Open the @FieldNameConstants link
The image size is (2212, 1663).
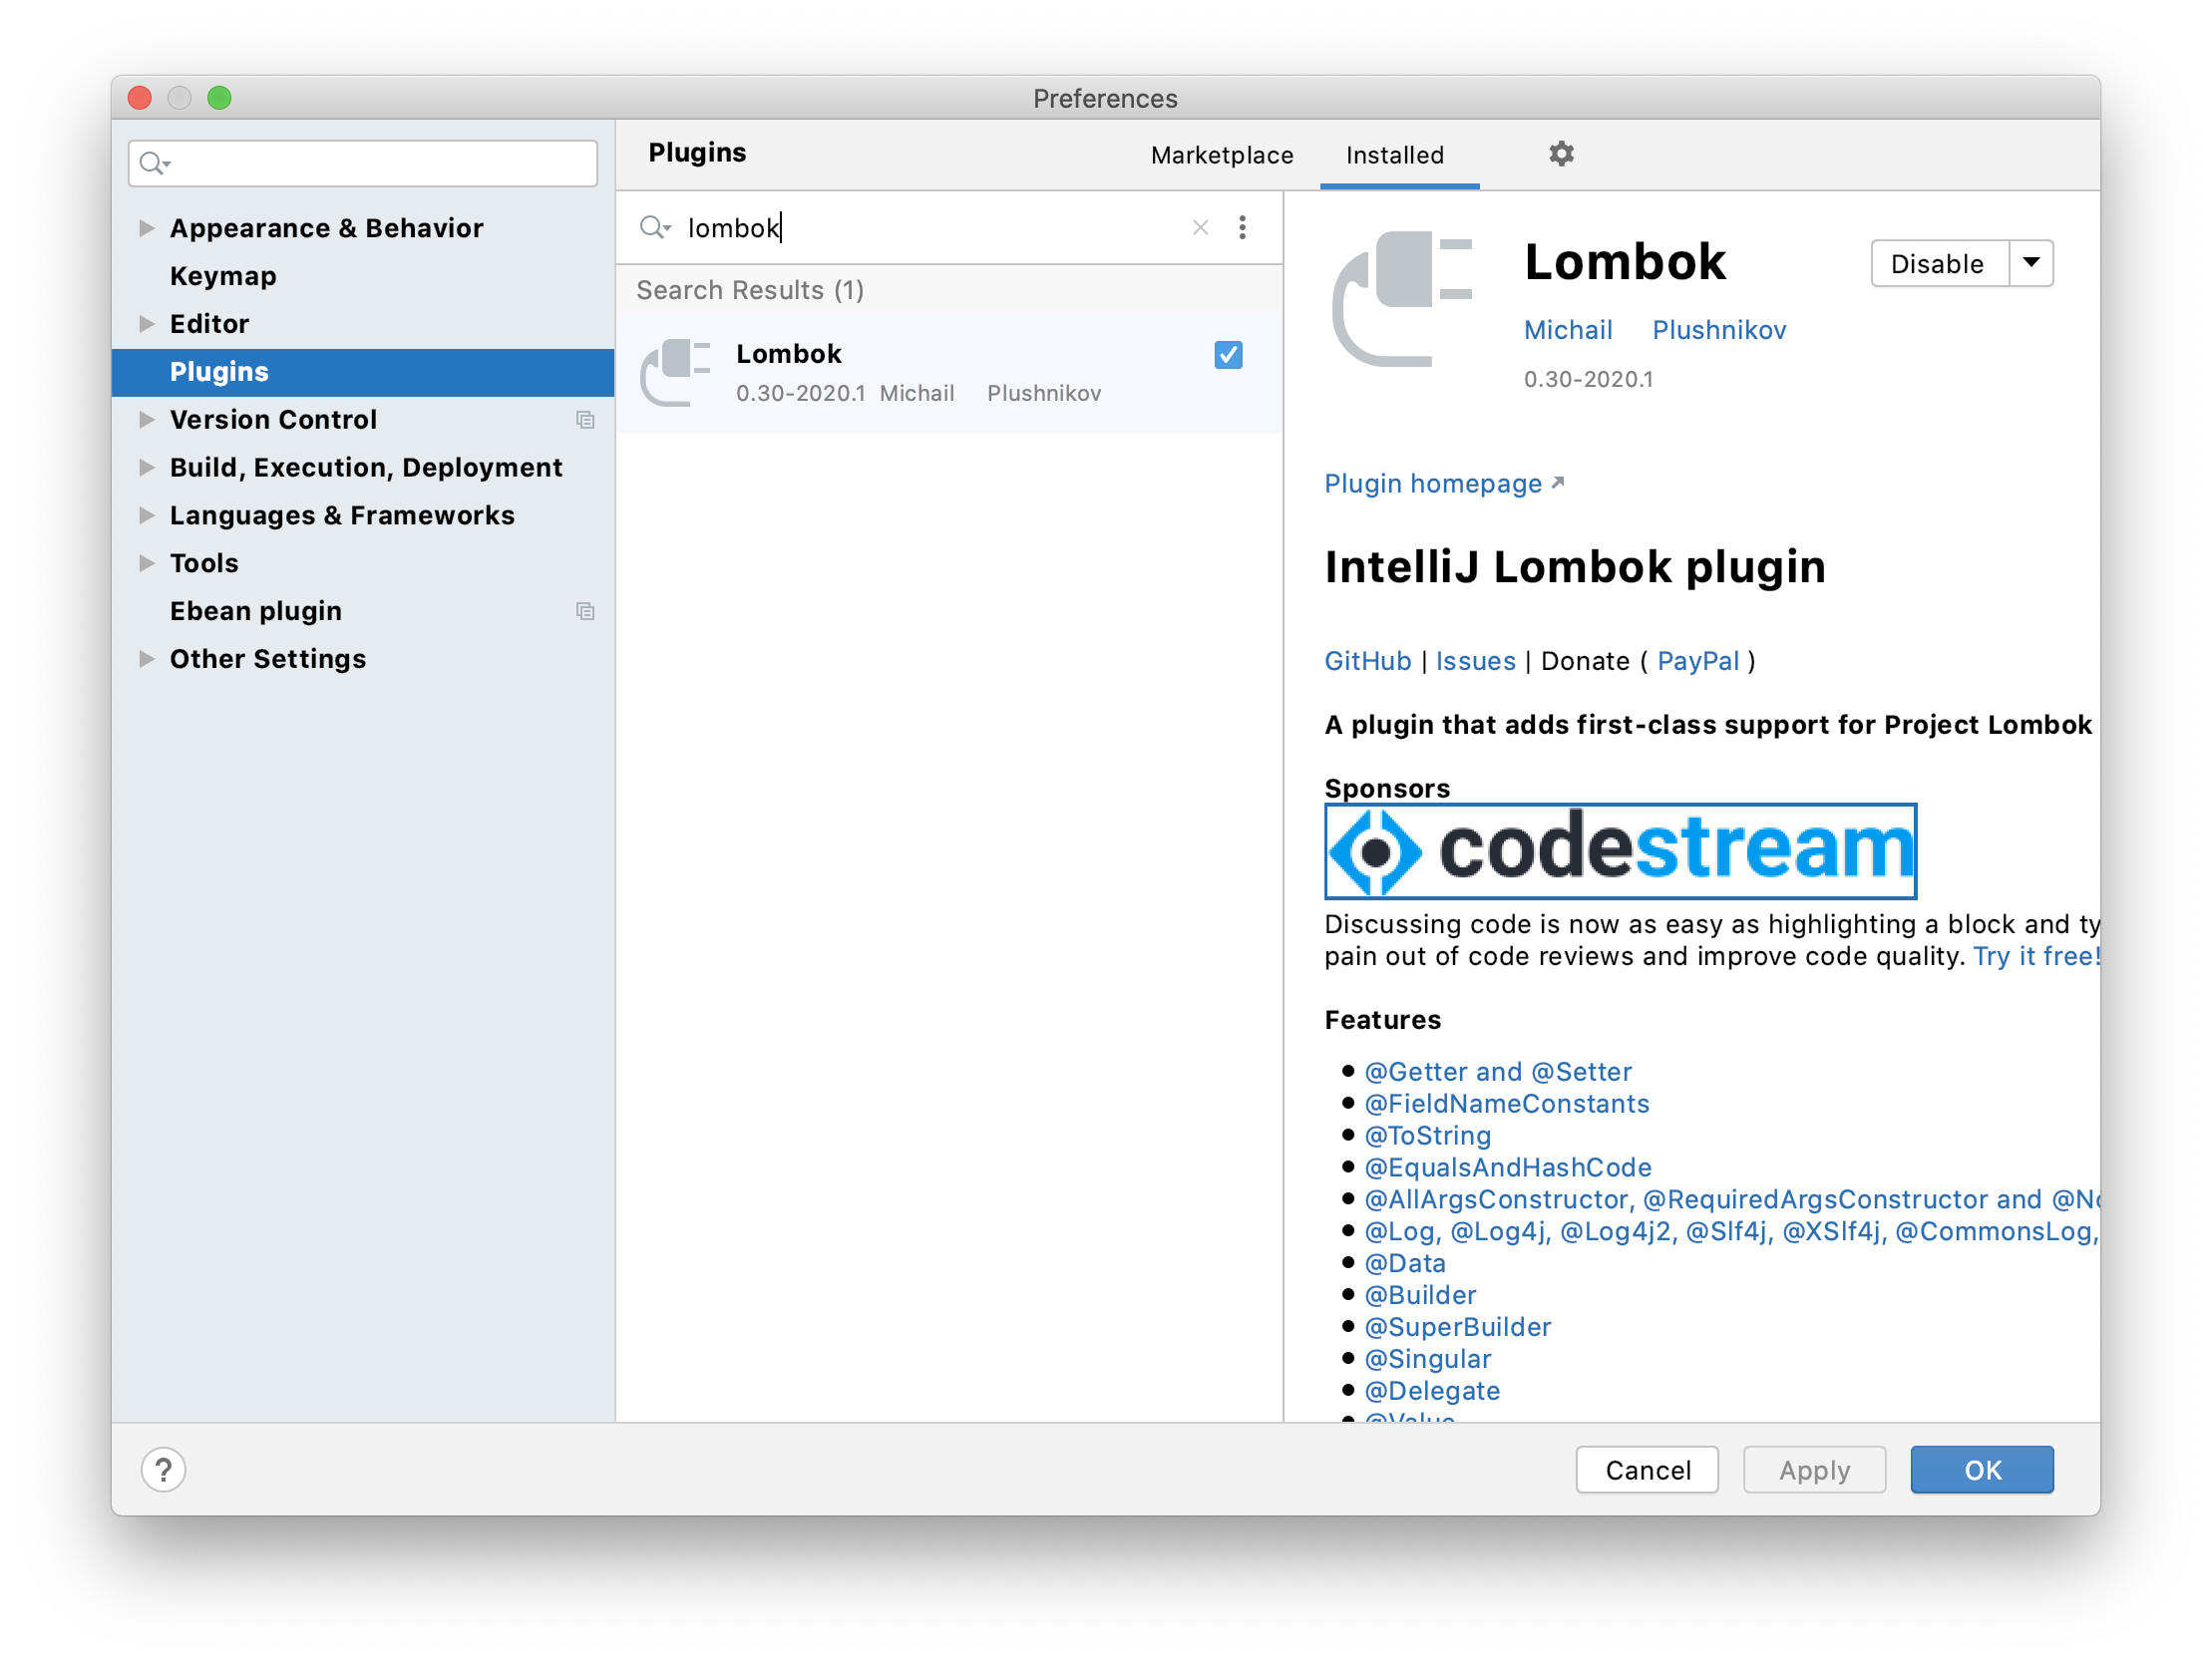point(1507,1103)
